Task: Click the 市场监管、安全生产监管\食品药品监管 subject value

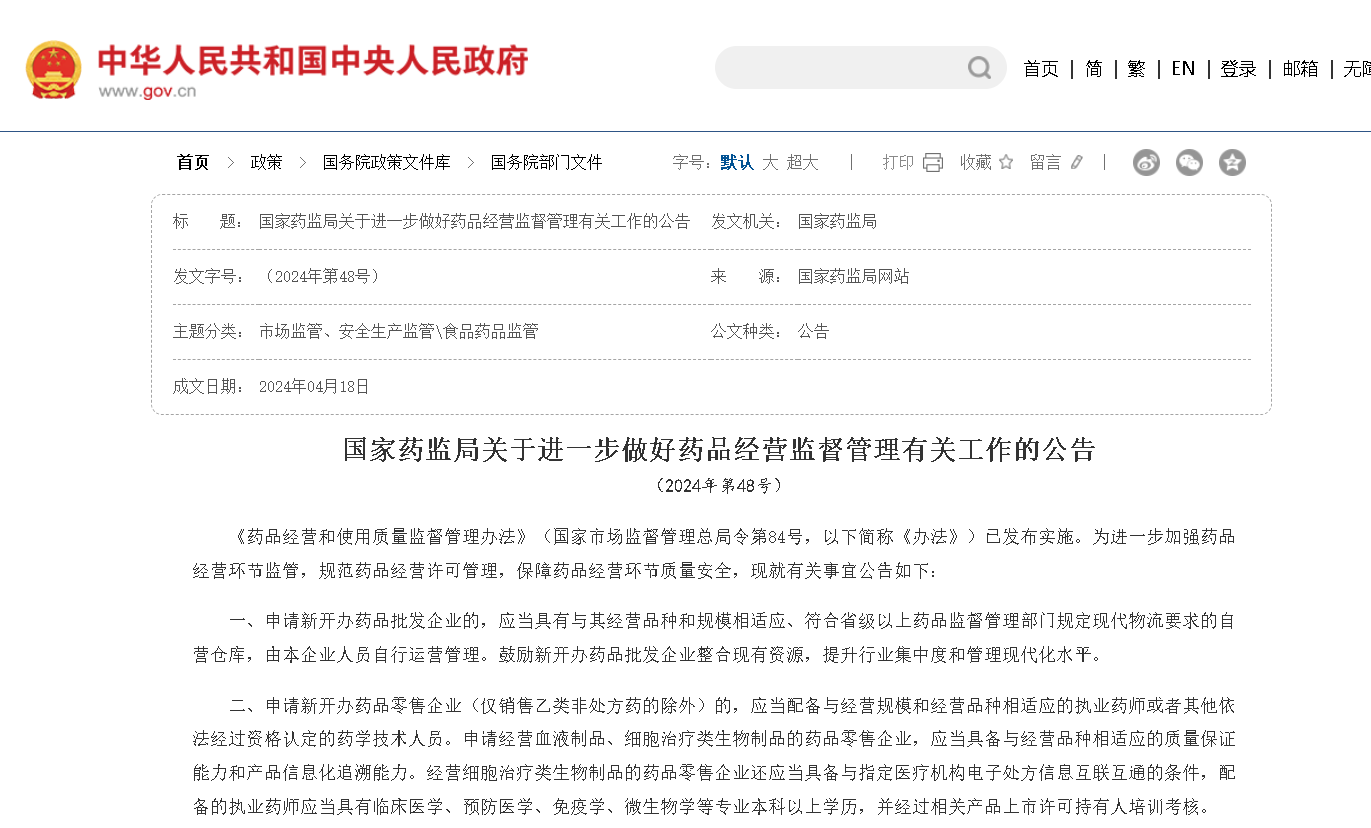Action: coord(398,331)
